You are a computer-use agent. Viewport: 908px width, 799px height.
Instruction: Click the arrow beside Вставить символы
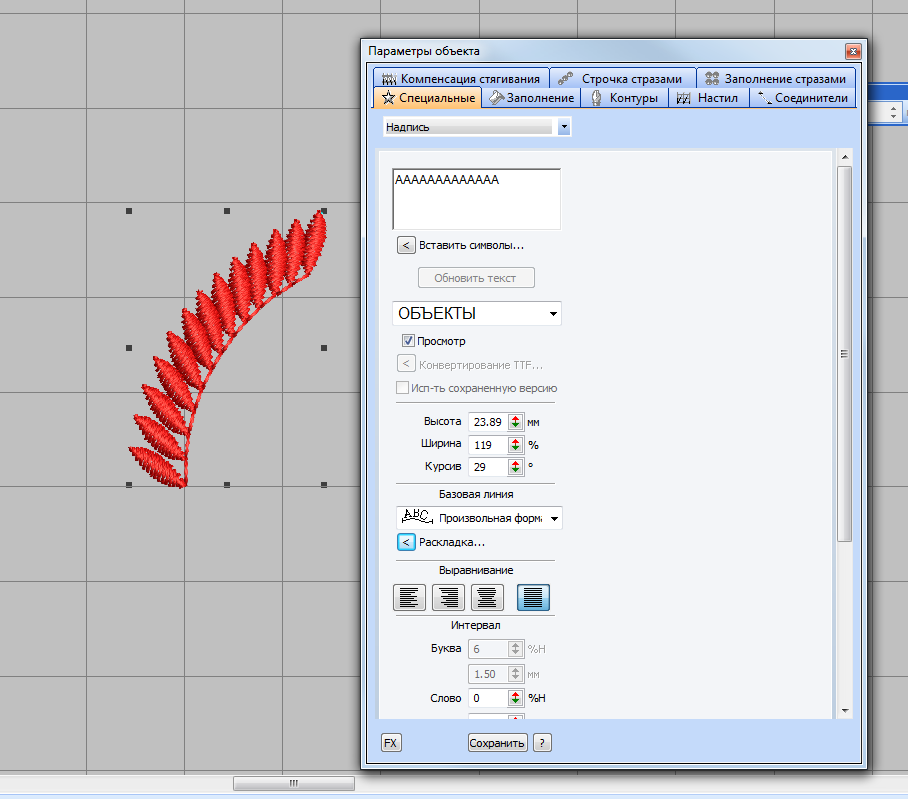click(406, 245)
